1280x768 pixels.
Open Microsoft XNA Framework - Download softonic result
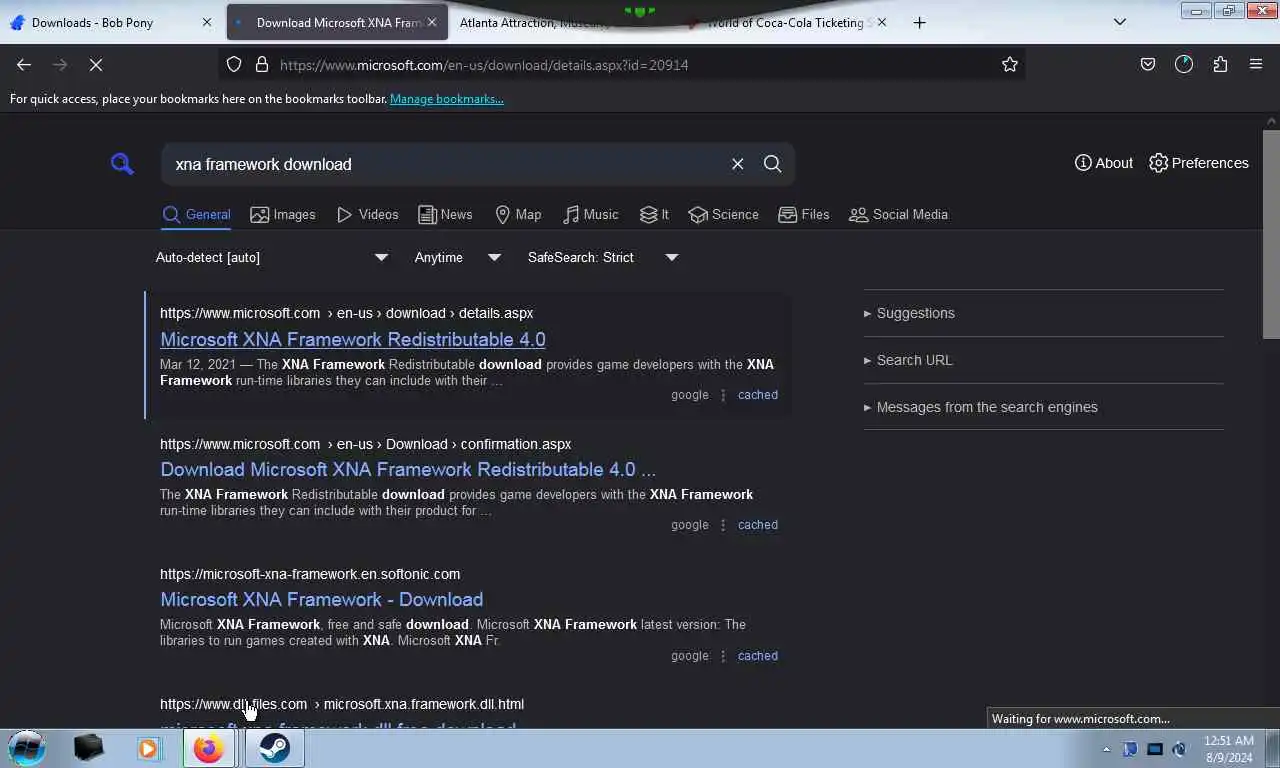click(322, 599)
